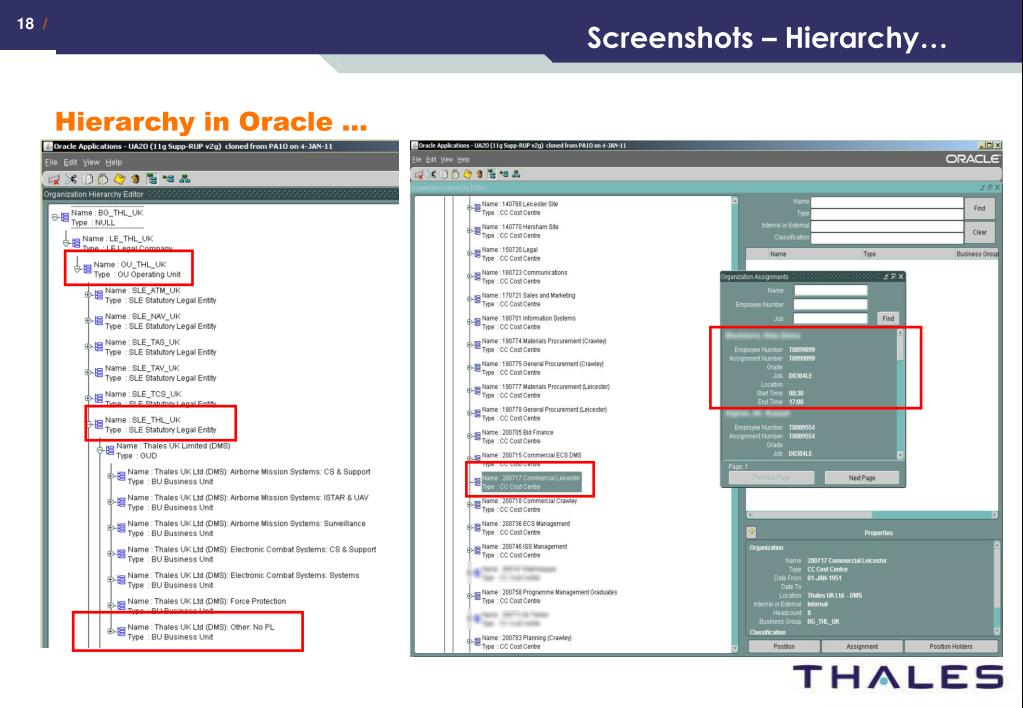This screenshot has height=708, width=1023.
Task: Click node icon of 200783 Planning (Crawley)
Action: click(x=477, y=642)
